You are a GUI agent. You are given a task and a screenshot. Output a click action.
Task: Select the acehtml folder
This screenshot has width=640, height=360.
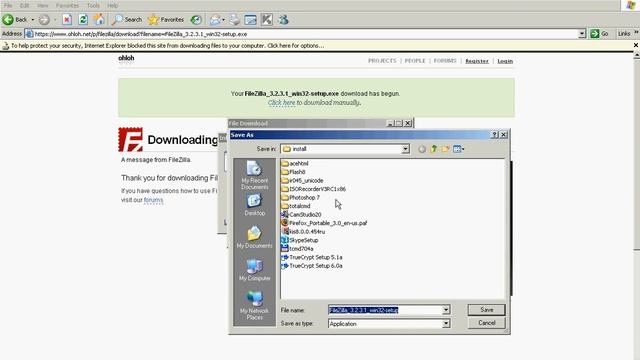click(x=295, y=163)
